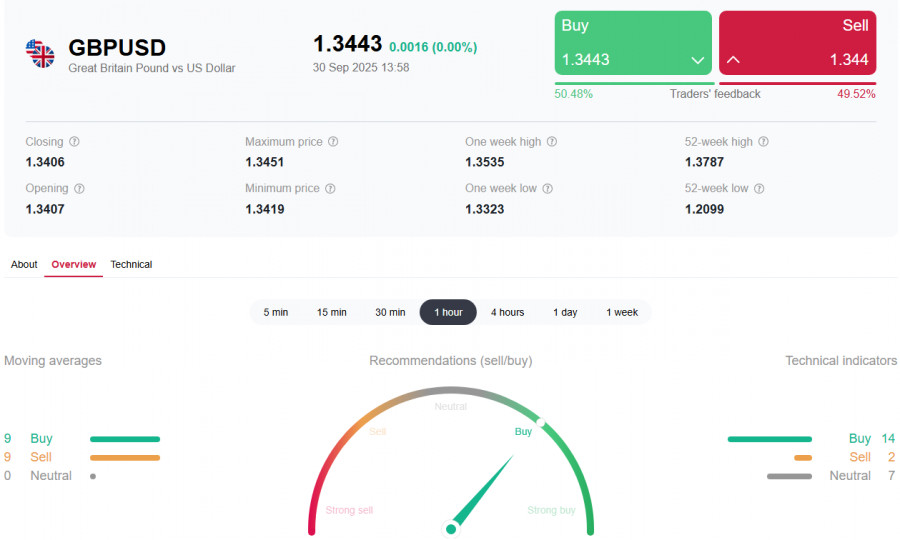Expand the up chevron on Sell panel
The image size is (900, 540).
[x=733, y=60]
